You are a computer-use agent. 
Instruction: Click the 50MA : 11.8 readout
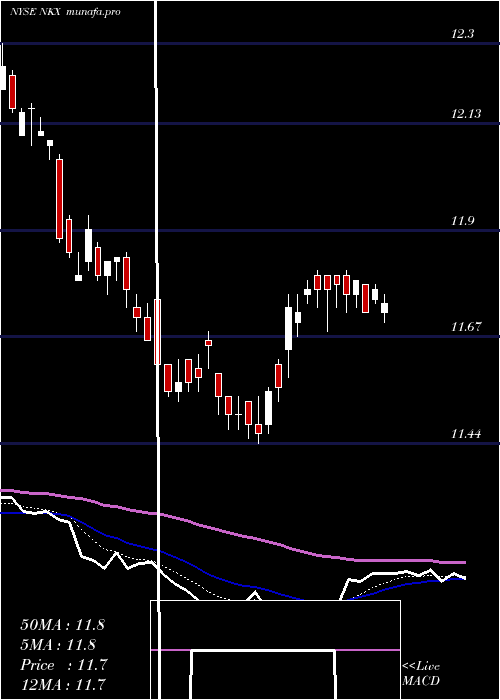[62, 625]
